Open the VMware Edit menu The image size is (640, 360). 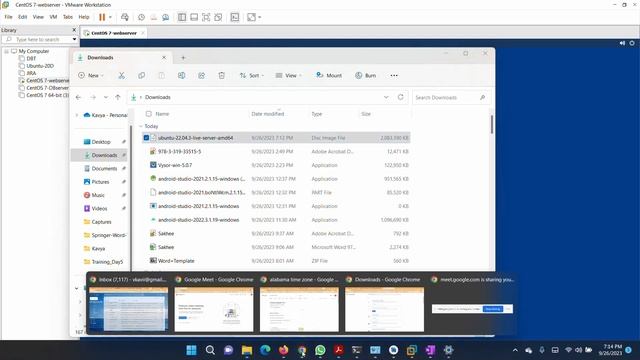[22, 17]
